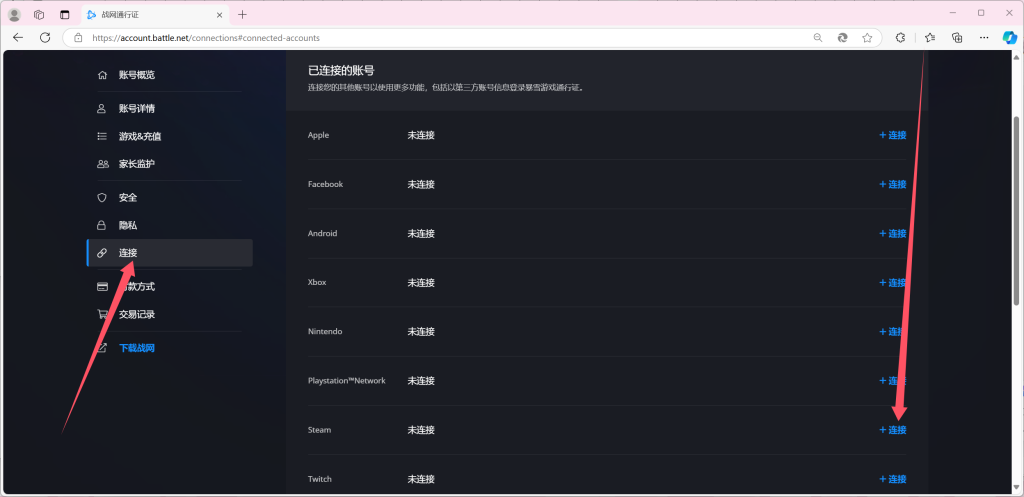View site information lock icon
1024x497 pixels.
(x=78, y=38)
